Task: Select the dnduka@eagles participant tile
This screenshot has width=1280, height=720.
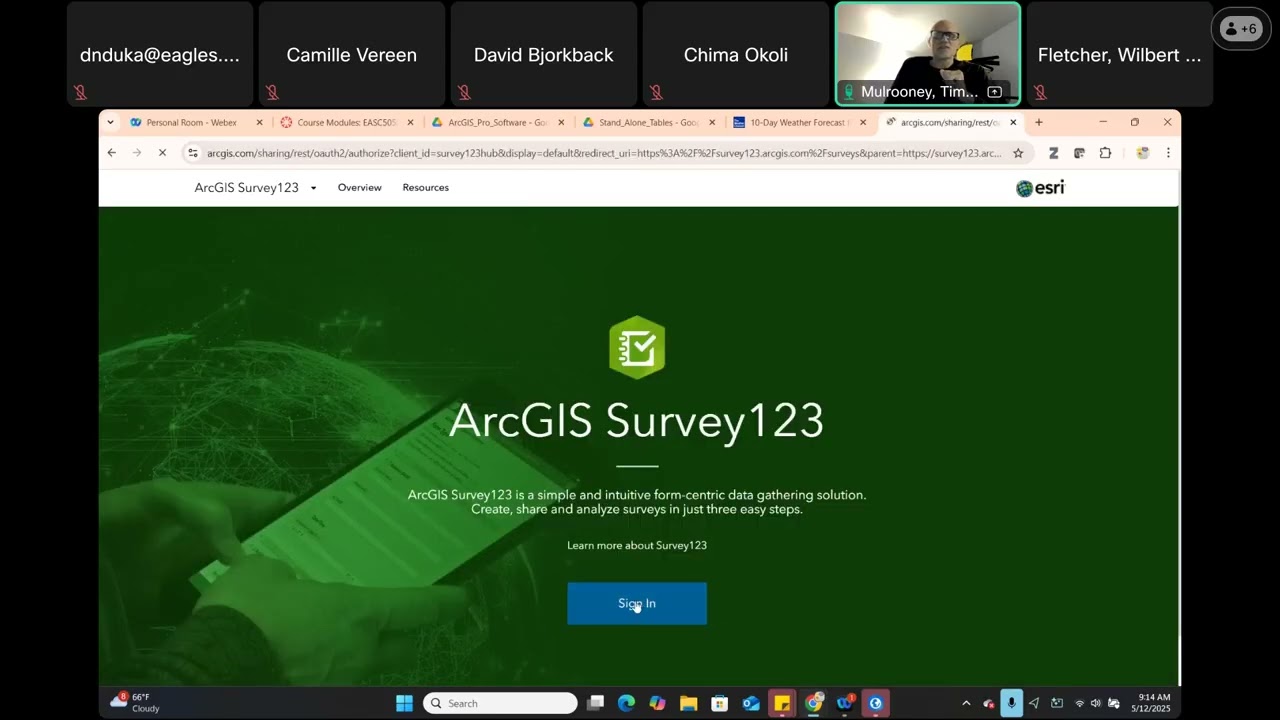Action: [160, 54]
